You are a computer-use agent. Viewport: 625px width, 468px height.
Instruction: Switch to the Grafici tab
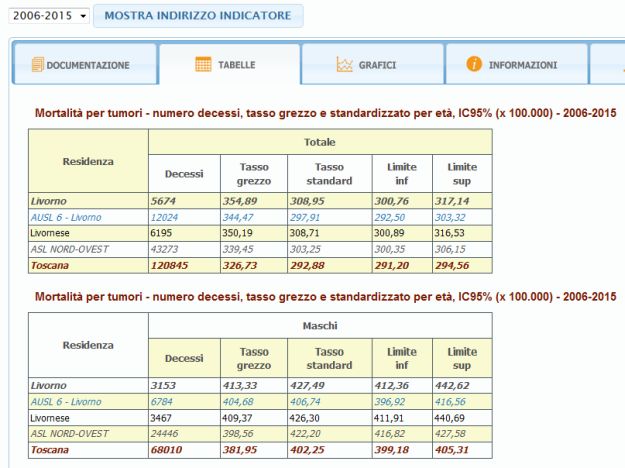tap(378, 65)
